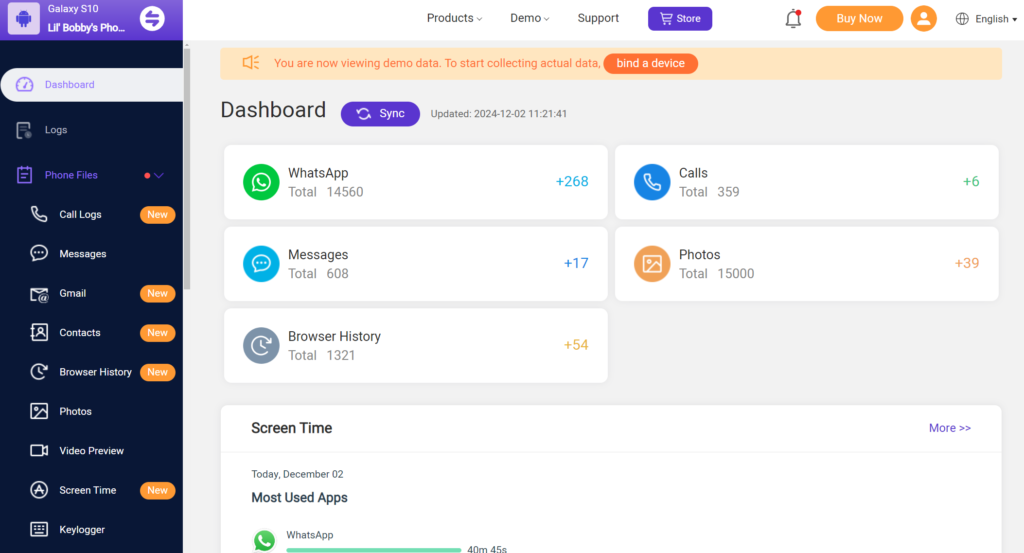
Task: Click the switch device round icon
Action: [152, 18]
